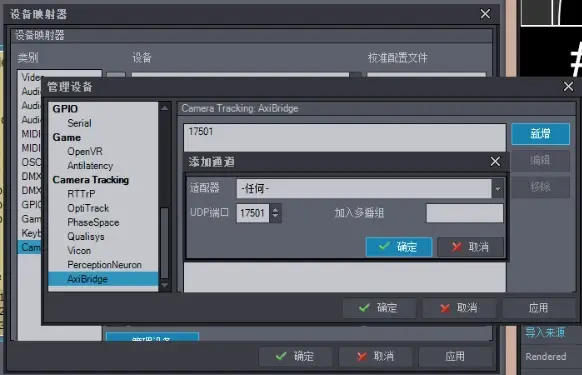Viewport: 582px width, 375px height.
Task: Select AxiBridge in device tree
Action: pyautogui.click(x=103, y=279)
